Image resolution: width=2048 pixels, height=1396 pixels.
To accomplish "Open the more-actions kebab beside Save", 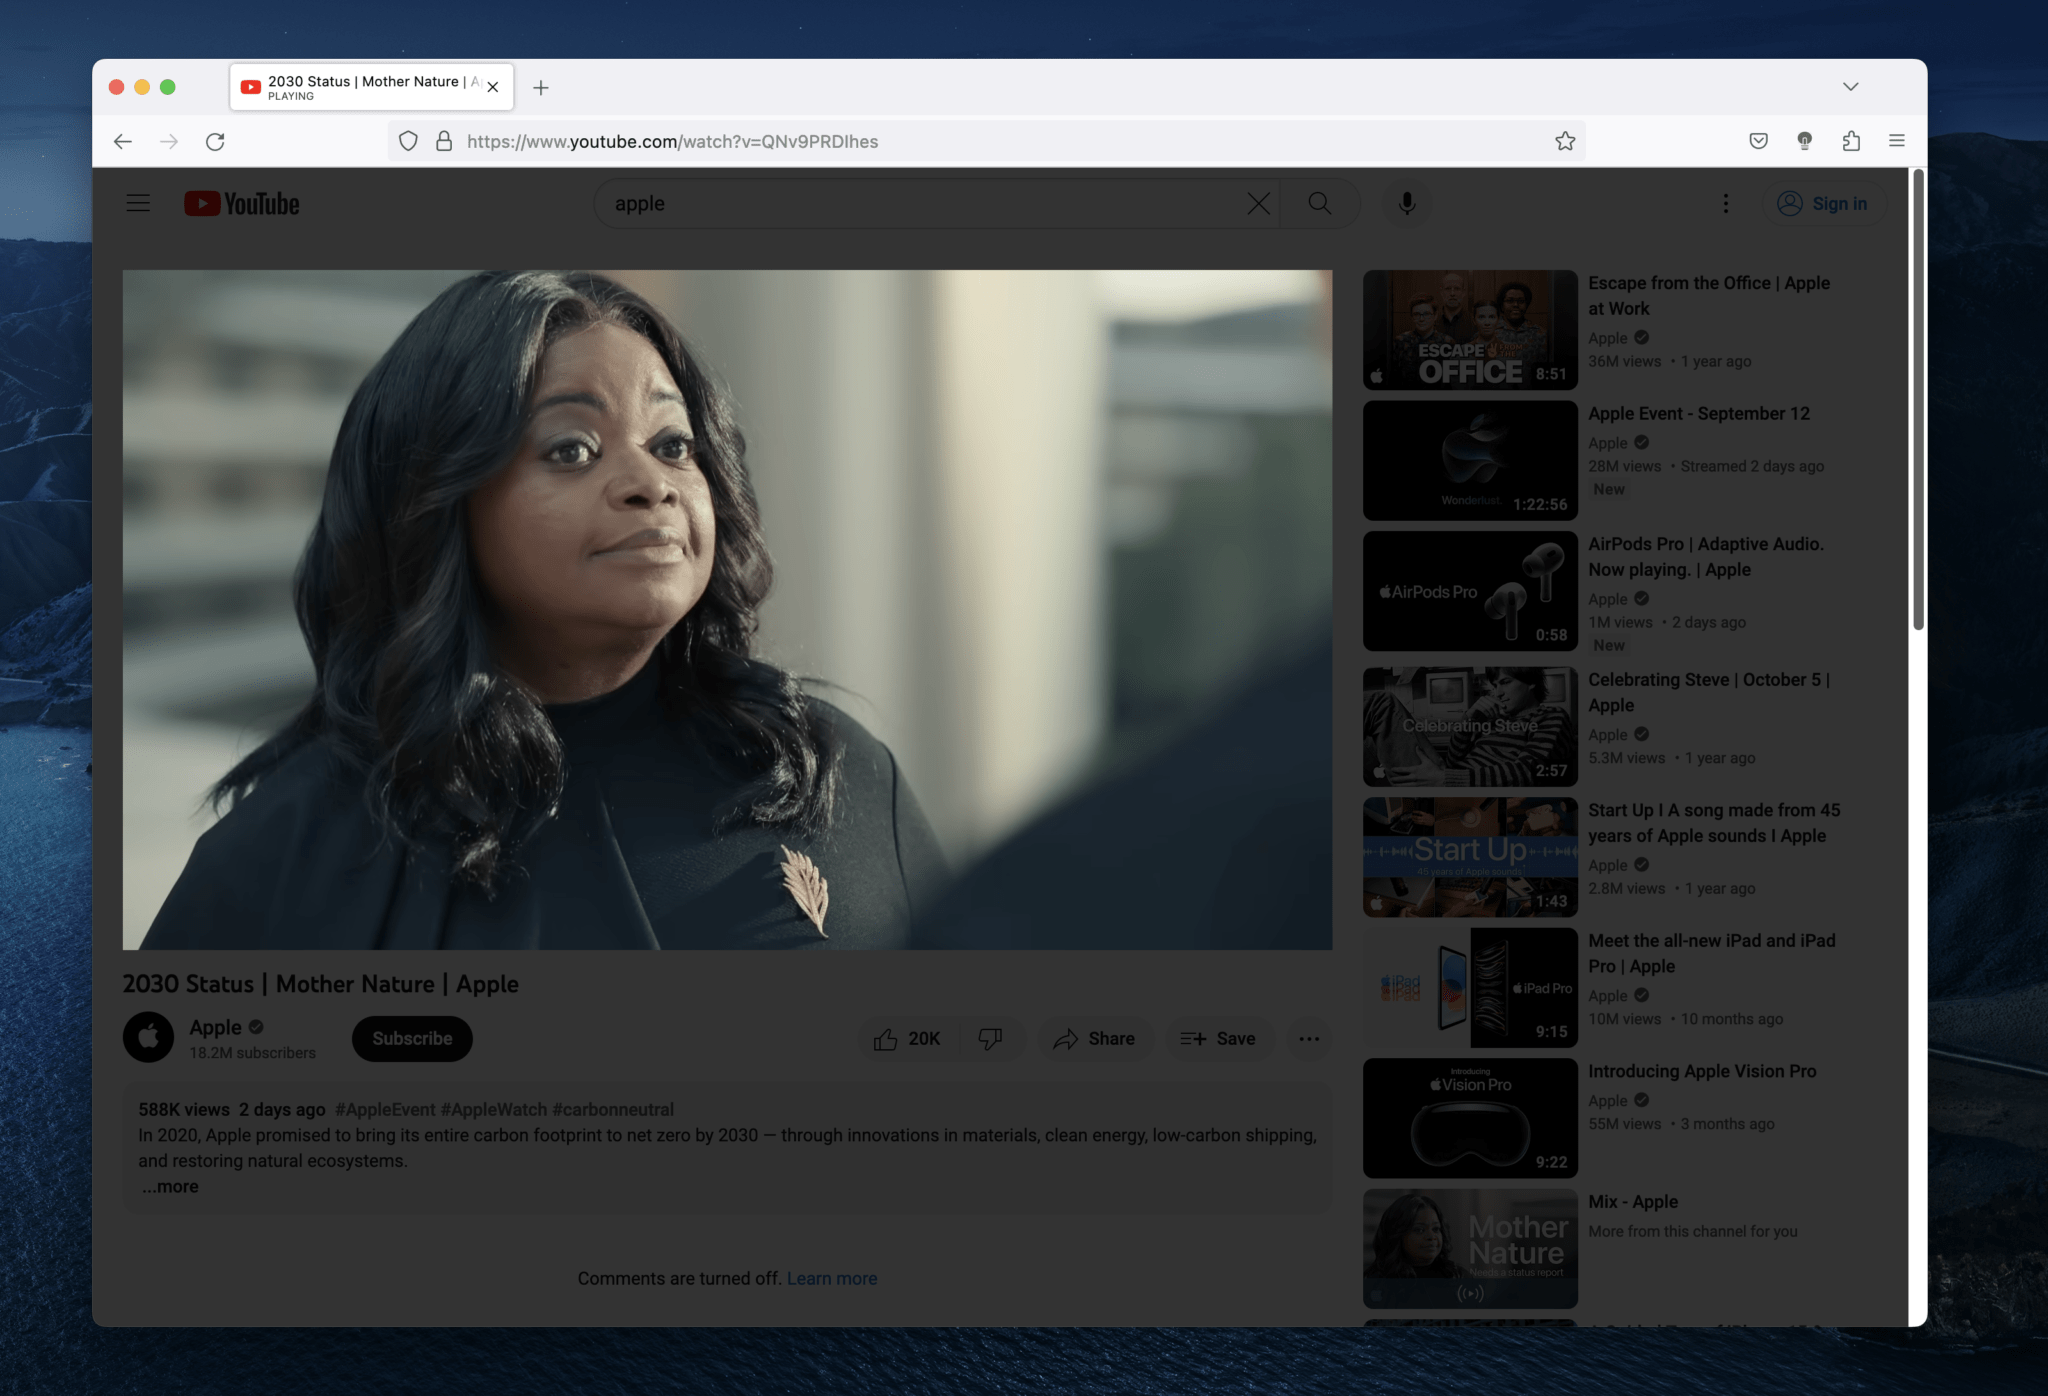I will (x=1309, y=1038).
